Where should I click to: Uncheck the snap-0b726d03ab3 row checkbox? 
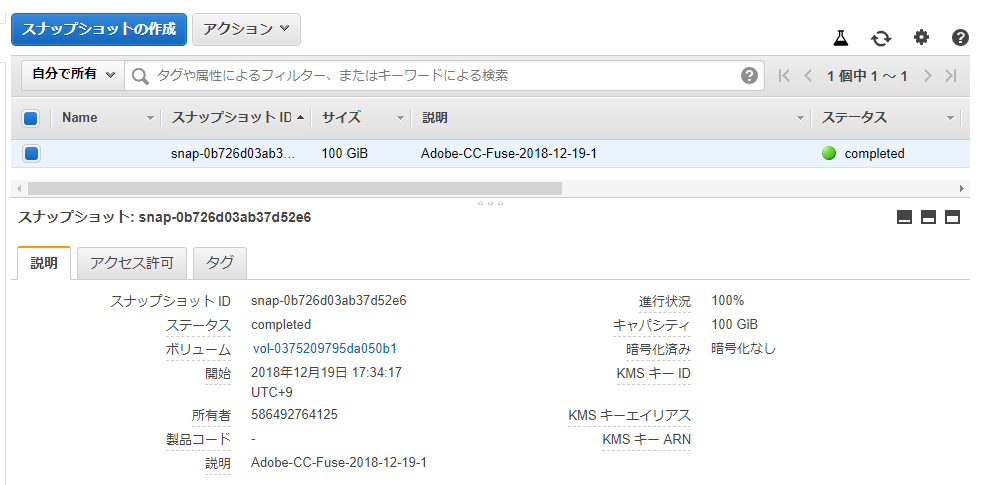point(31,153)
